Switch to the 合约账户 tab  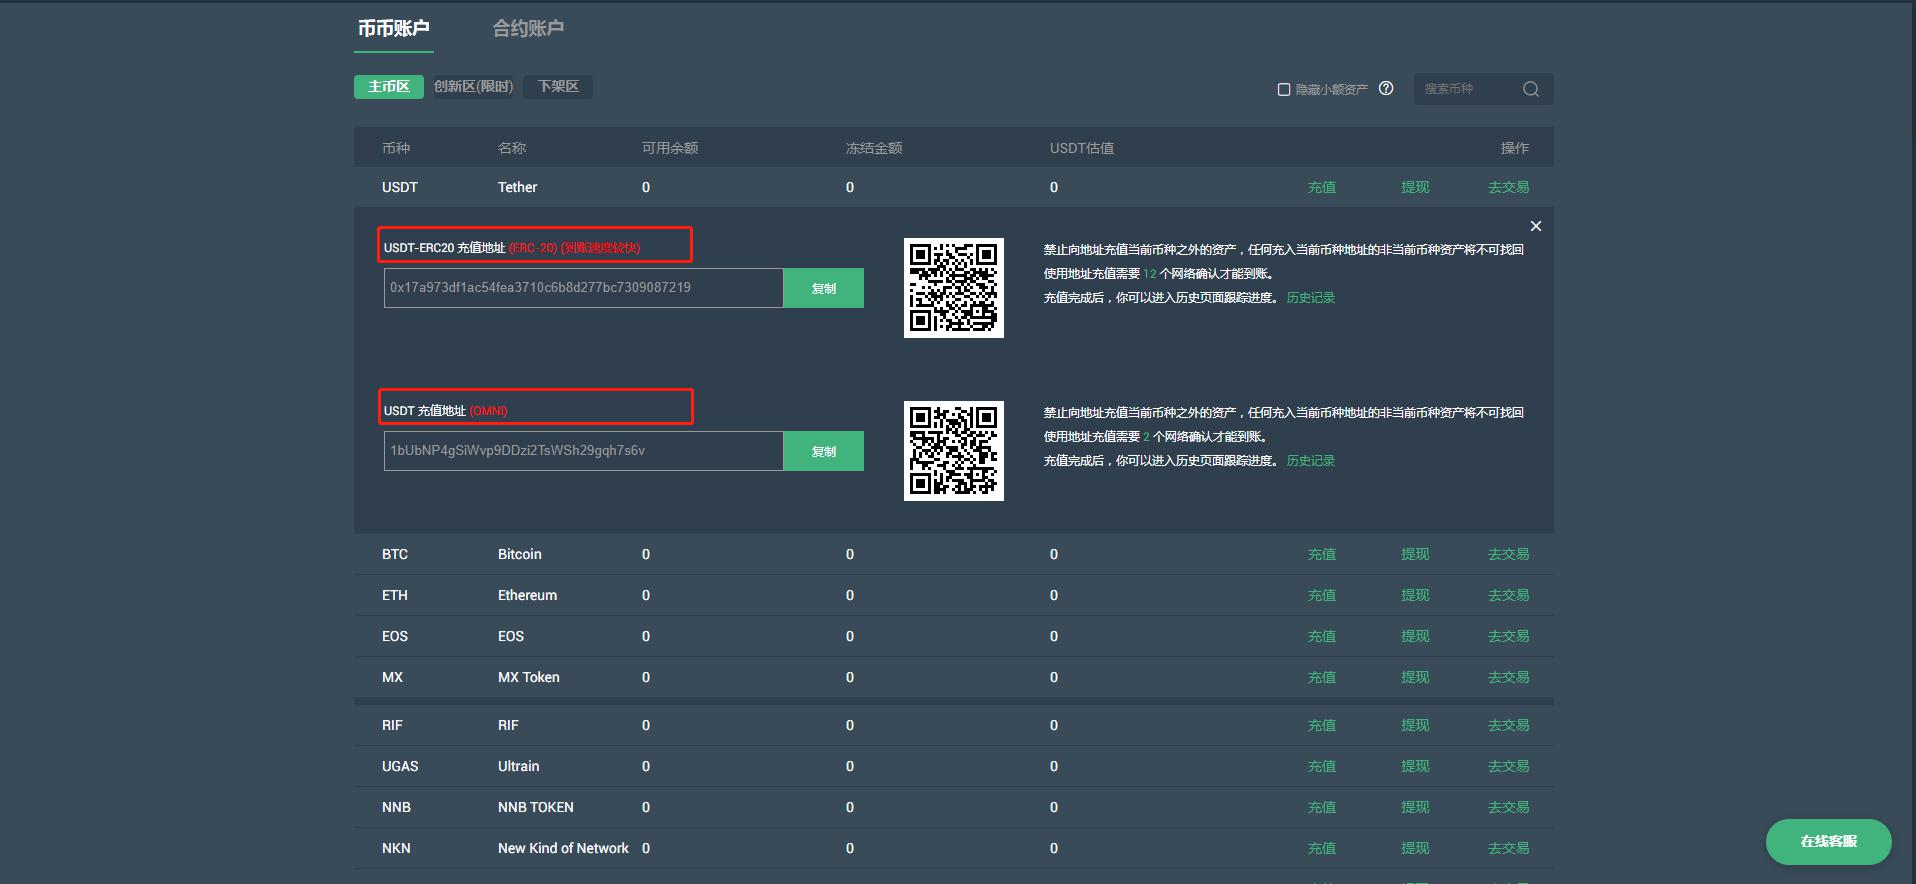tap(528, 28)
